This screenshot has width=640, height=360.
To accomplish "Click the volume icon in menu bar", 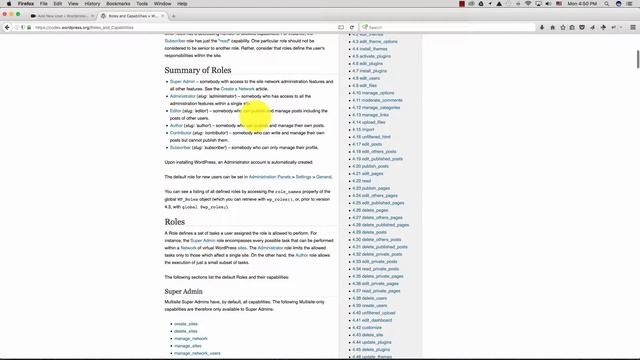I will pyautogui.click(x=549, y=4).
